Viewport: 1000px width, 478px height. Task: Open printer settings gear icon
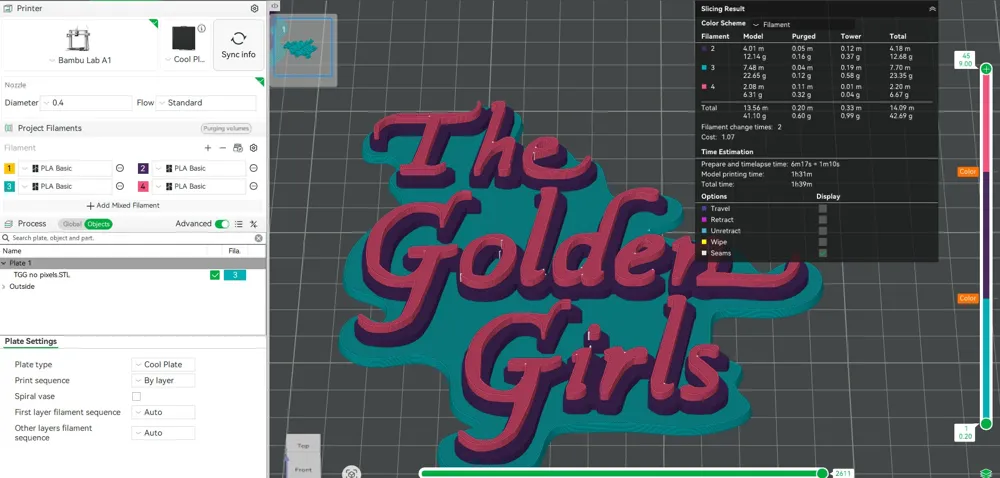tap(254, 8)
